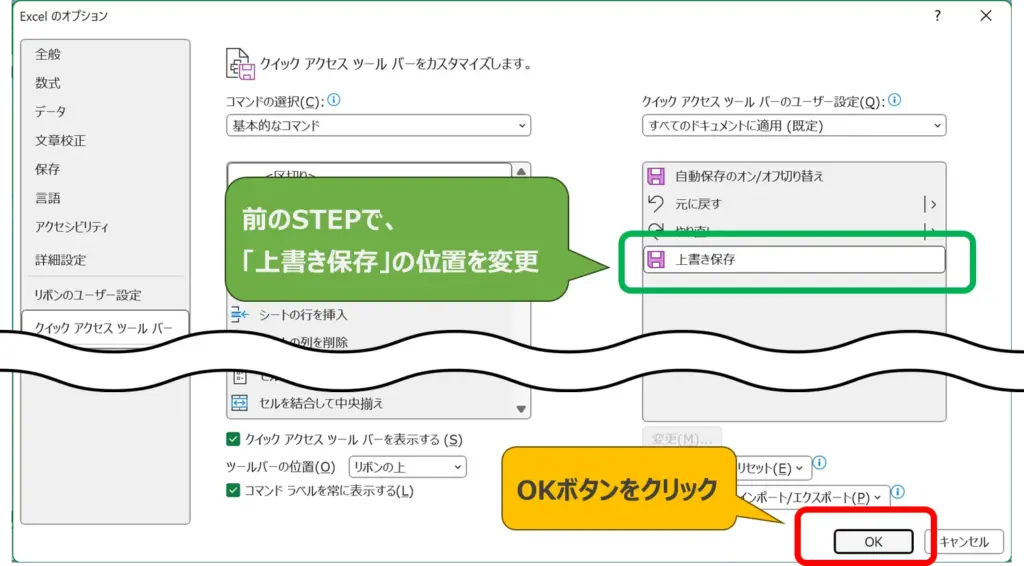Click the OK button

[873, 542]
